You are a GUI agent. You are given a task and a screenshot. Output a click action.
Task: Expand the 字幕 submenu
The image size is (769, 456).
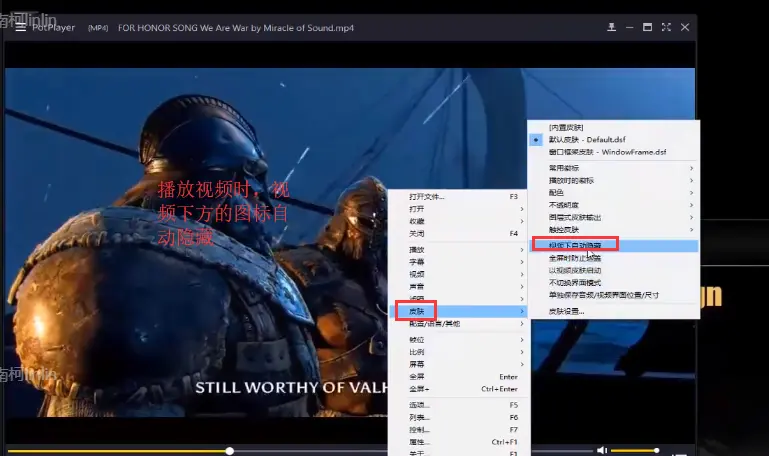tap(458, 262)
